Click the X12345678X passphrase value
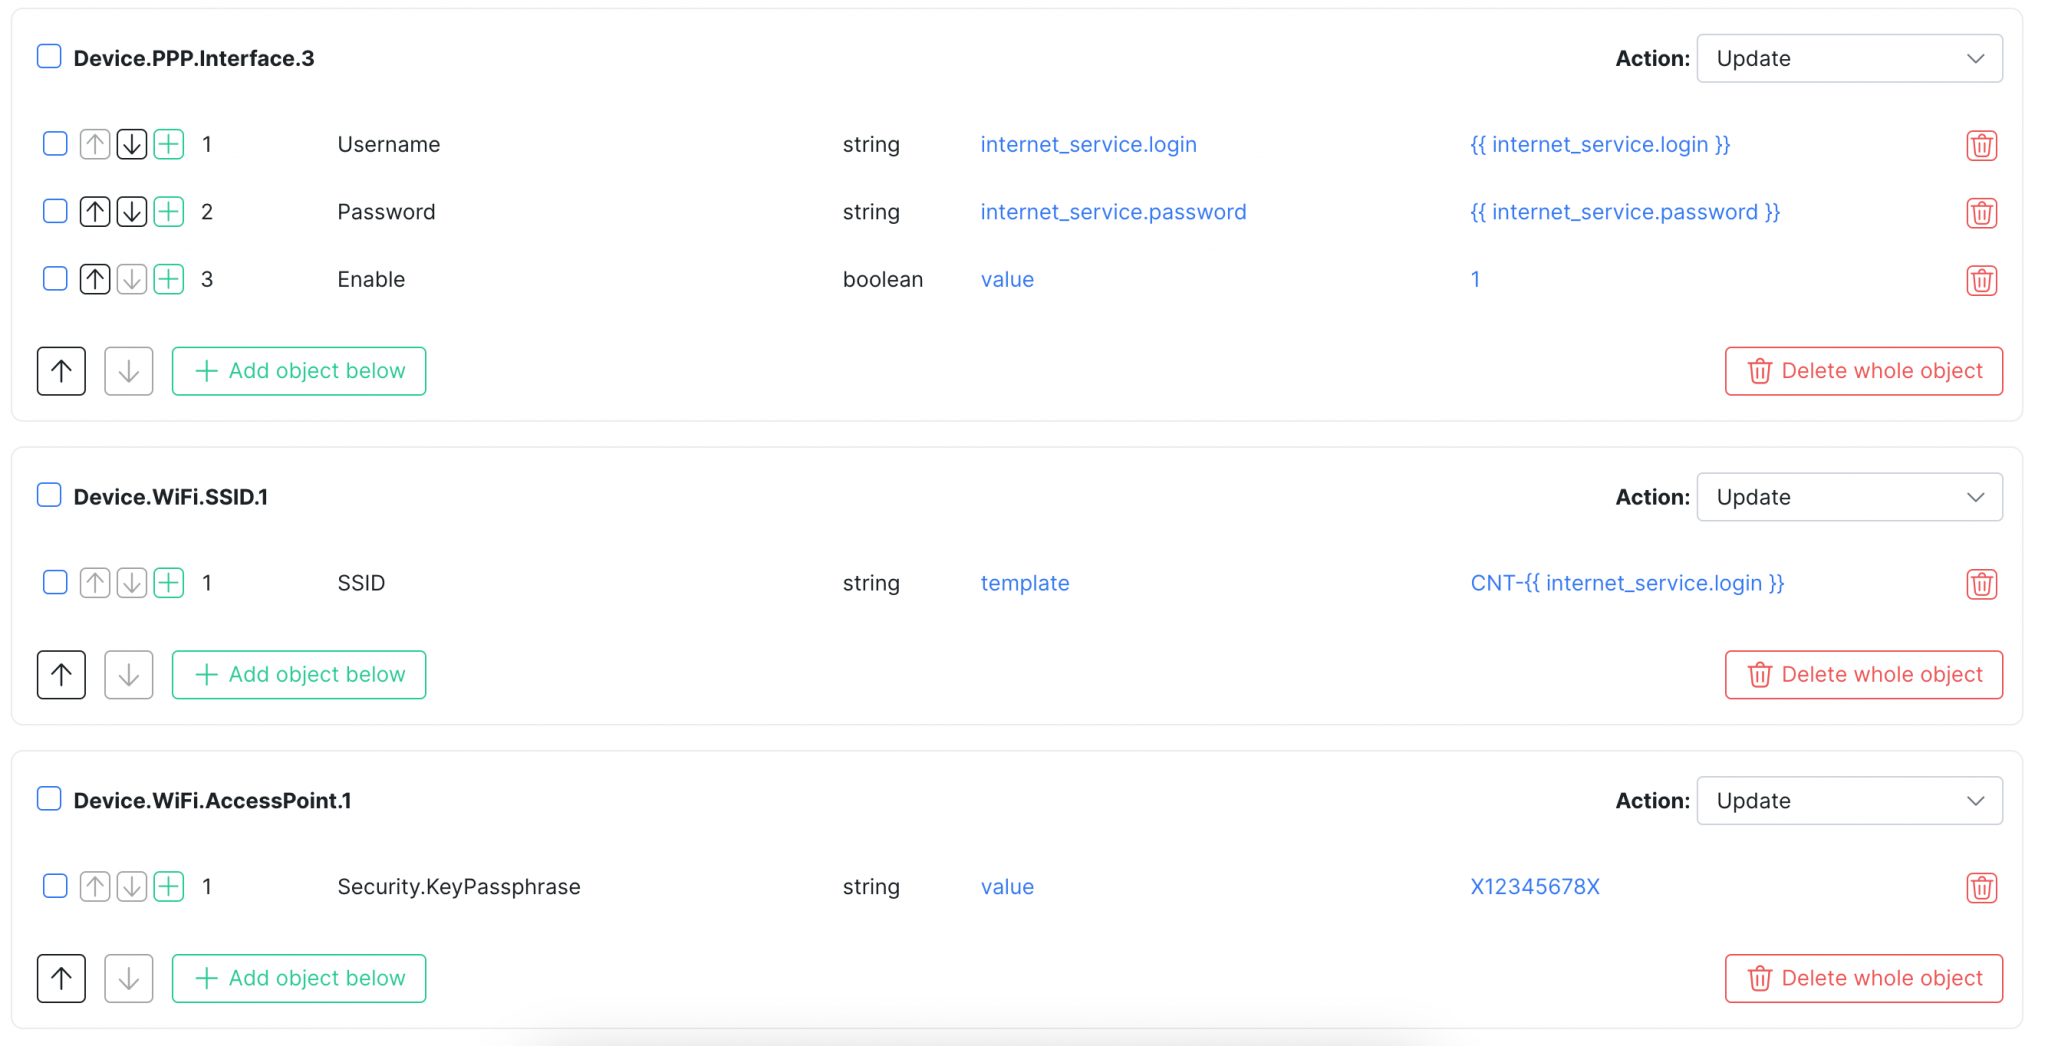The image size is (2048, 1046). [x=1535, y=887]
